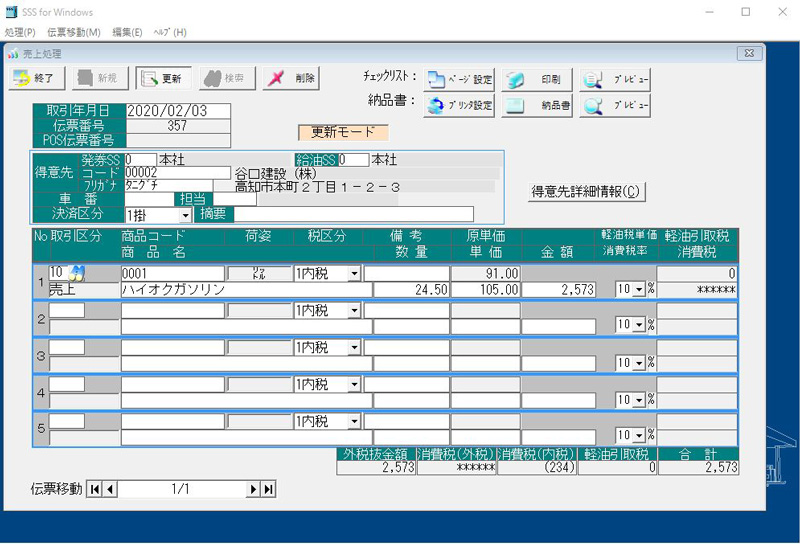Image resolution: width=800 pixels, height=544 pixels.
Task: Print the checklist with 印刷 button
Action: point(537,79)
